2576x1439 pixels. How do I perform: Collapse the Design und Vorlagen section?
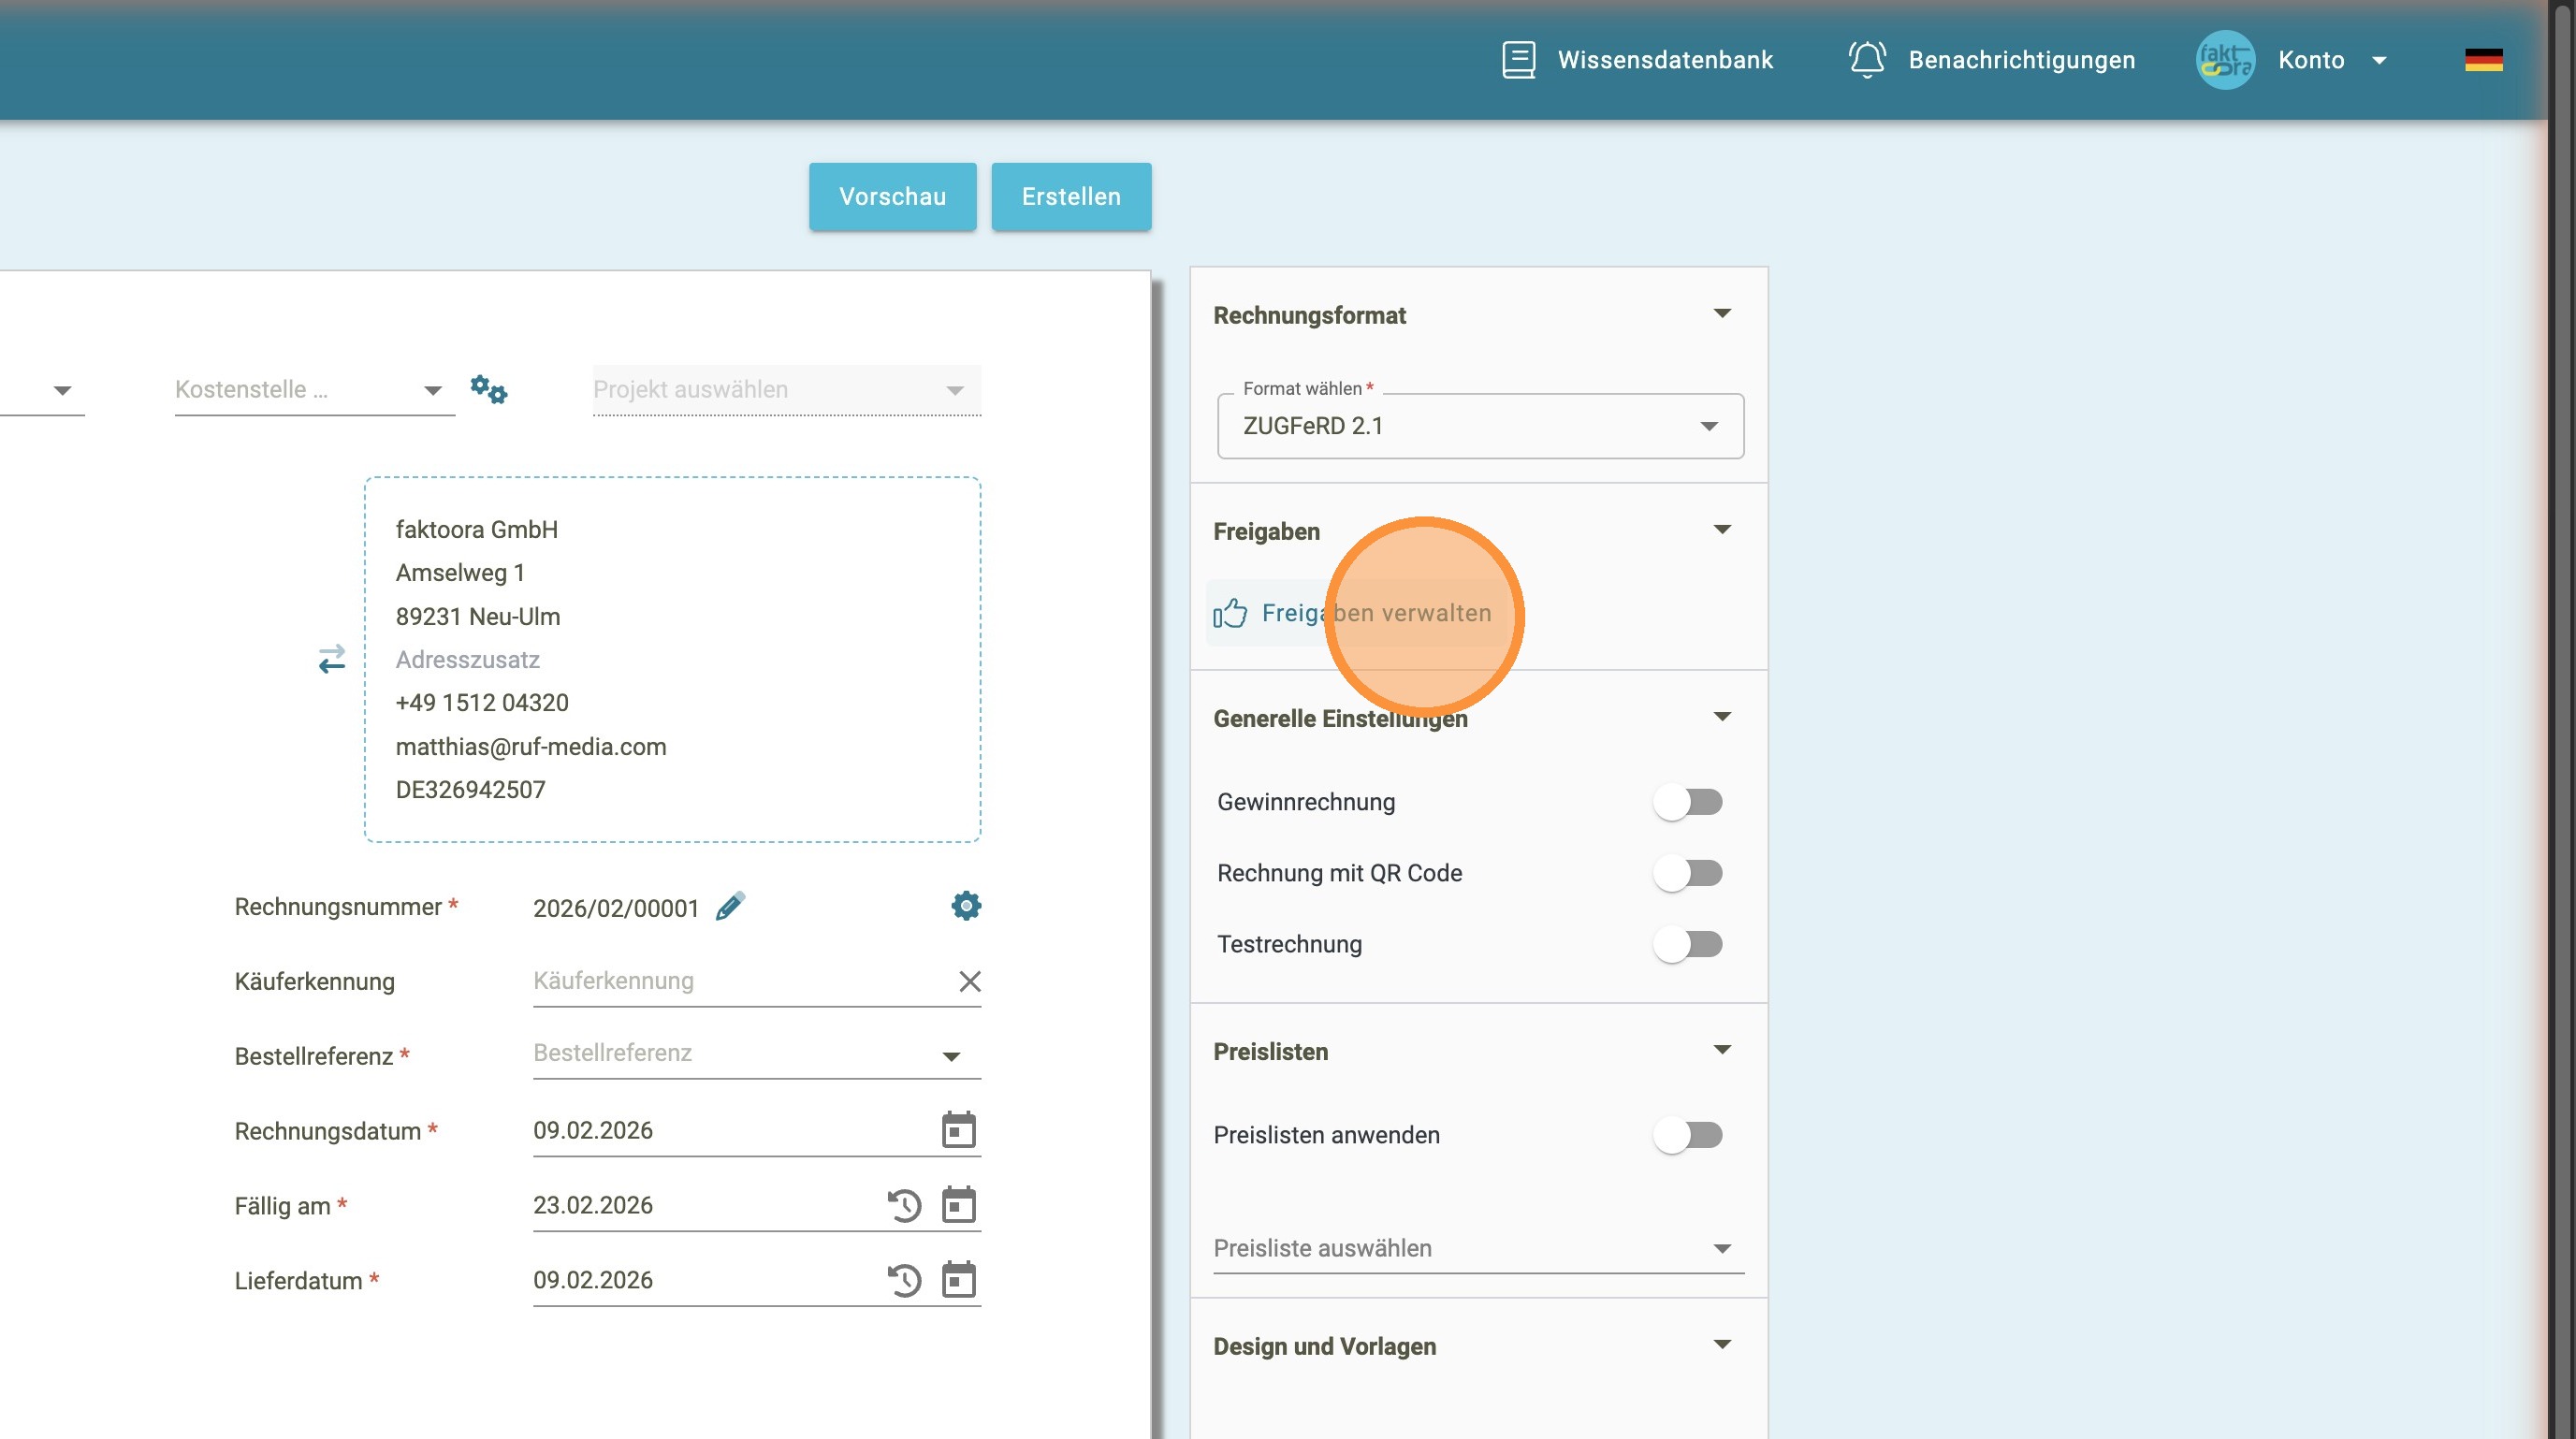tap(1722, 1345)
